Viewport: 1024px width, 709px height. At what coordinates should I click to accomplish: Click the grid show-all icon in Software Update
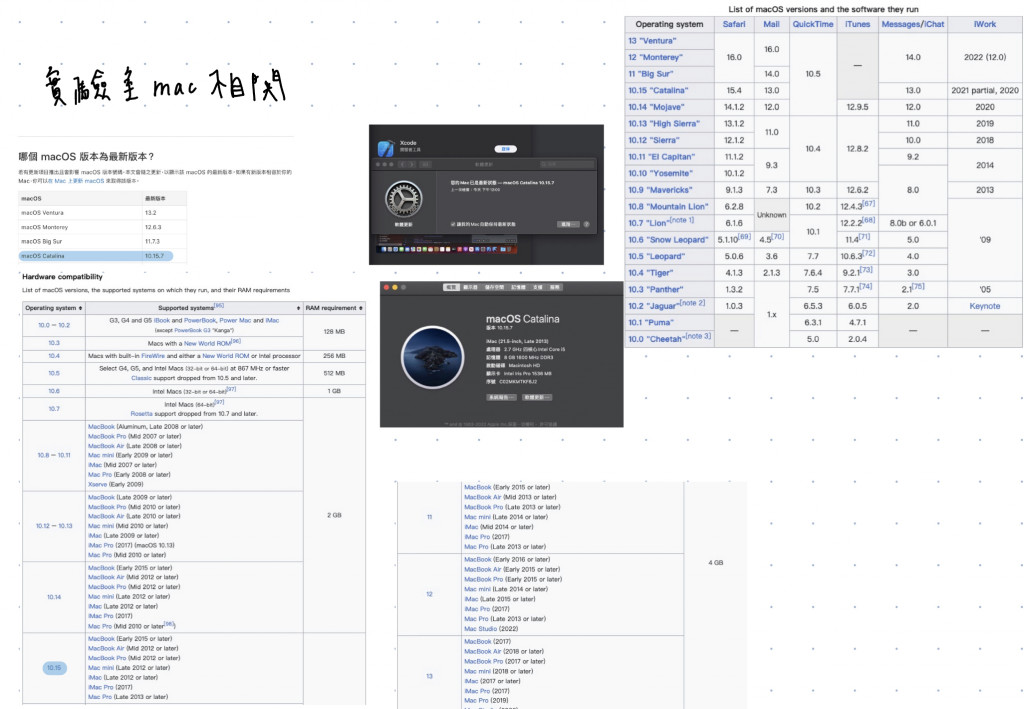click(x=425, y=165)
